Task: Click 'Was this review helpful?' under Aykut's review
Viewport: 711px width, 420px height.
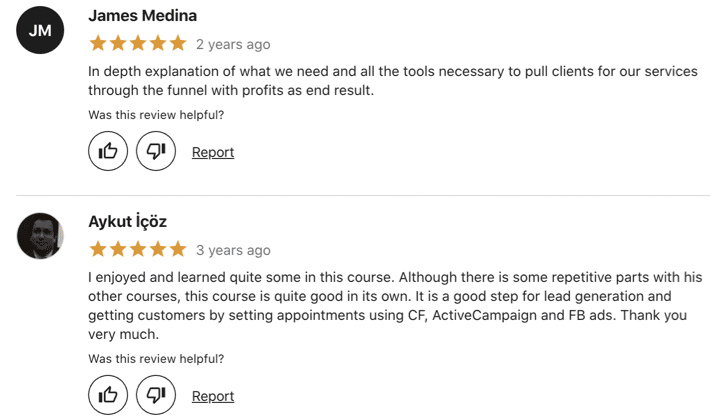Action: point(156,359)
